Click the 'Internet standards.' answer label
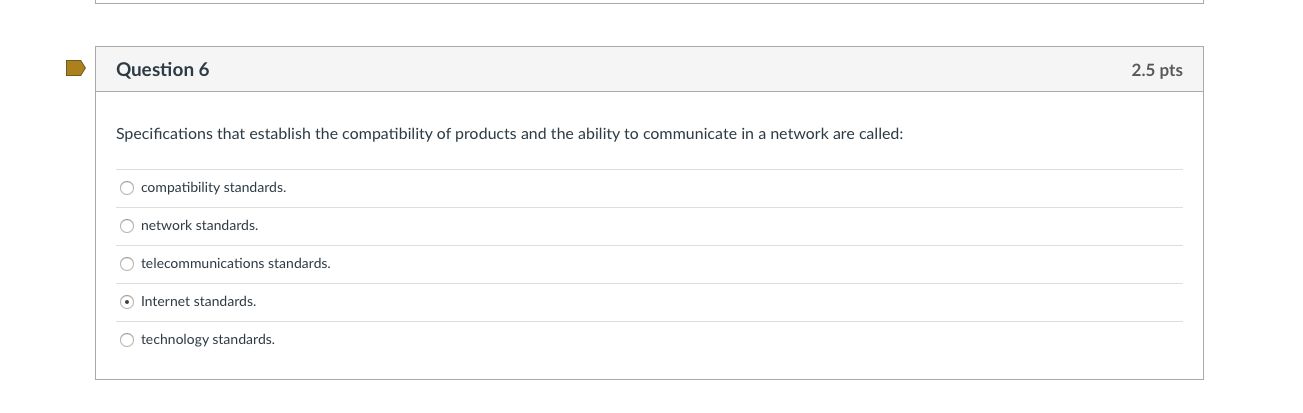1303x413 pixels. [x=198, y=302]
